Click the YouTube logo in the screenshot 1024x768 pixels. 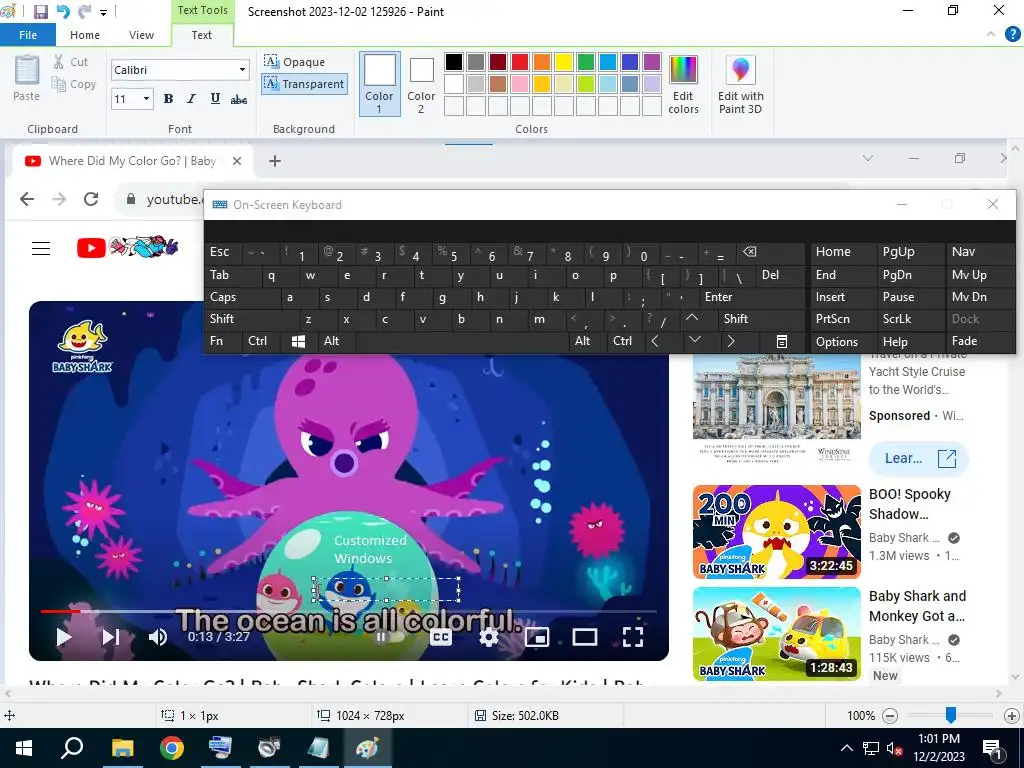tap(127, 248)
